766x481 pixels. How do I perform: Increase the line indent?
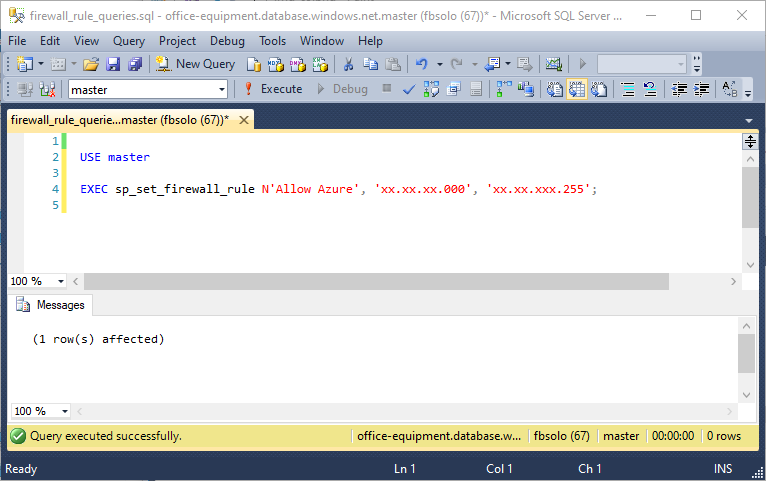(702, 89)
